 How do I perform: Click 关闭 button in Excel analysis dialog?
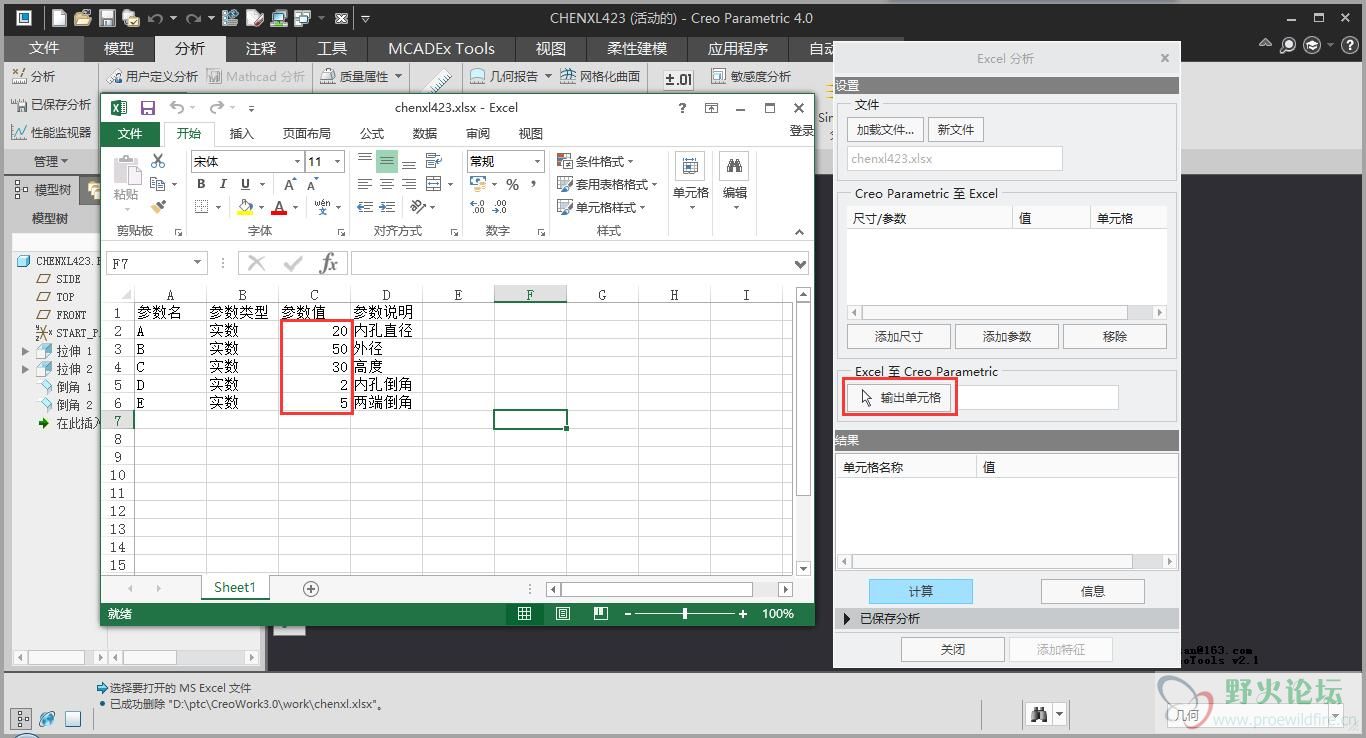[x=953, y=650]
